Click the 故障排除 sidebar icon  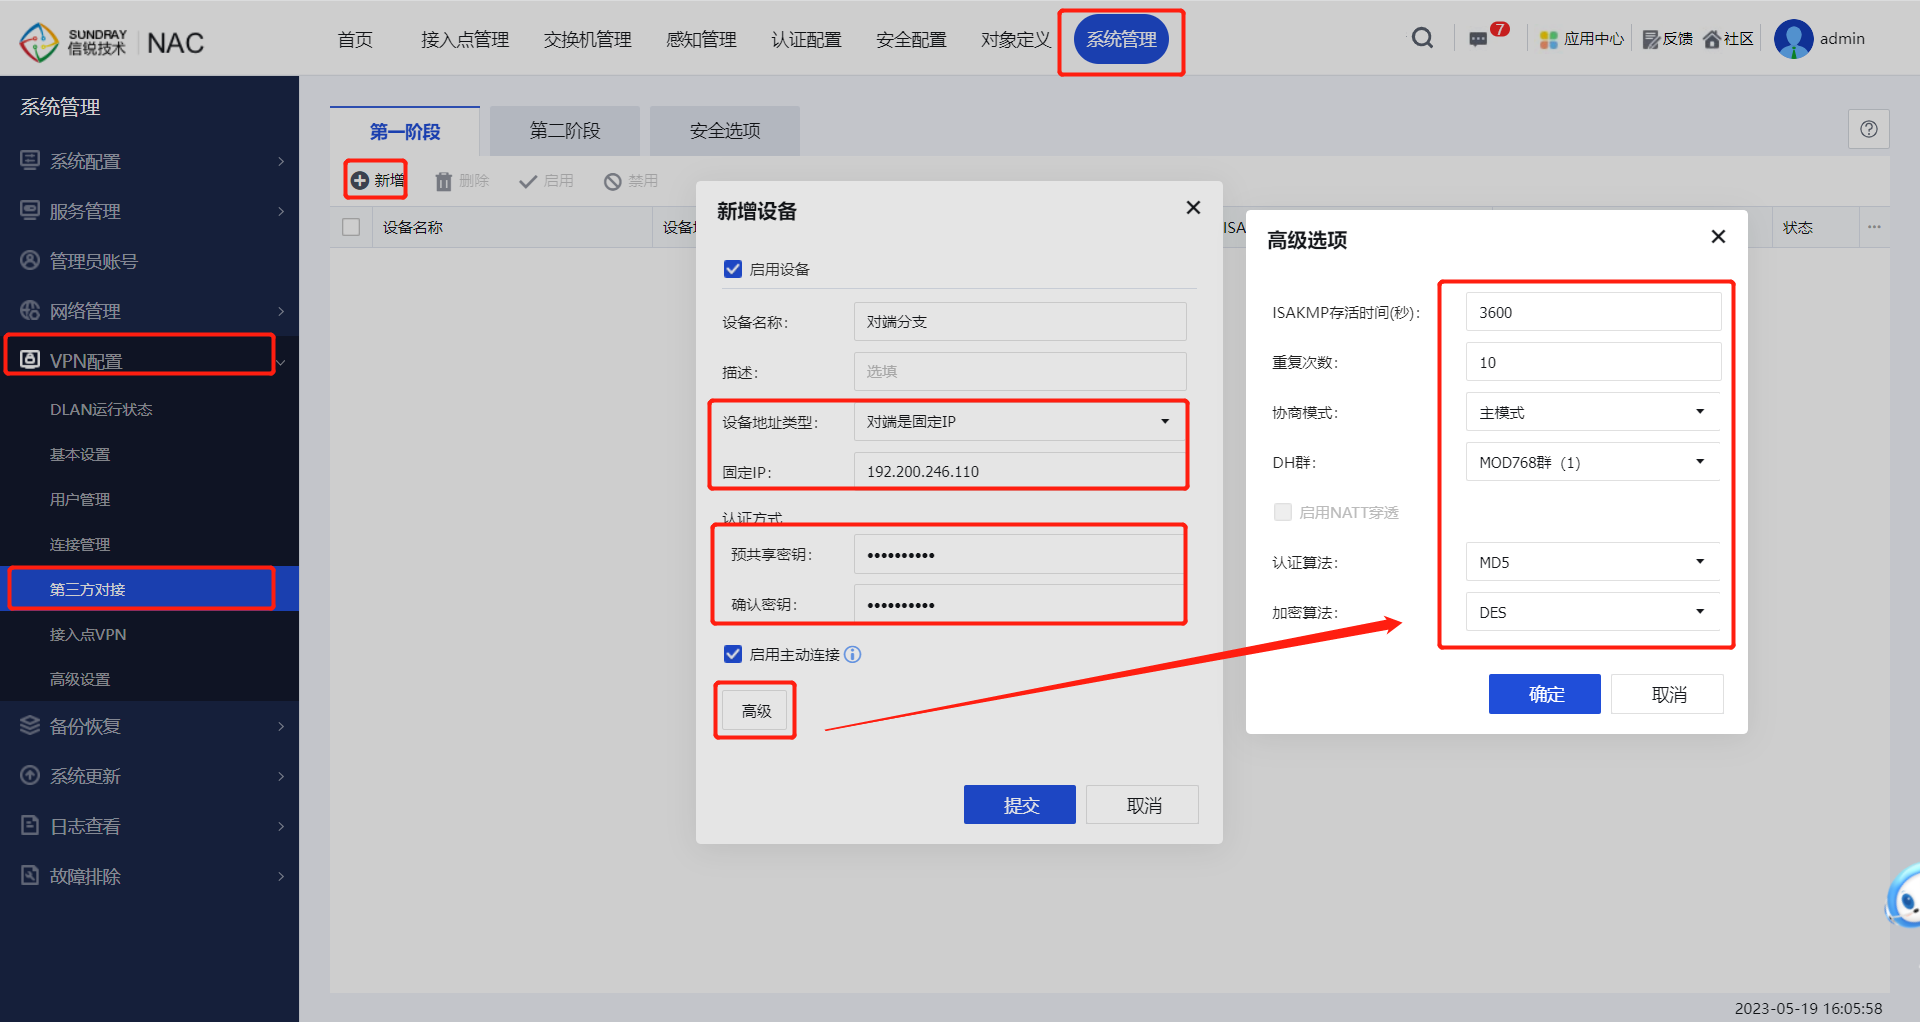click(x=30, y=875)
